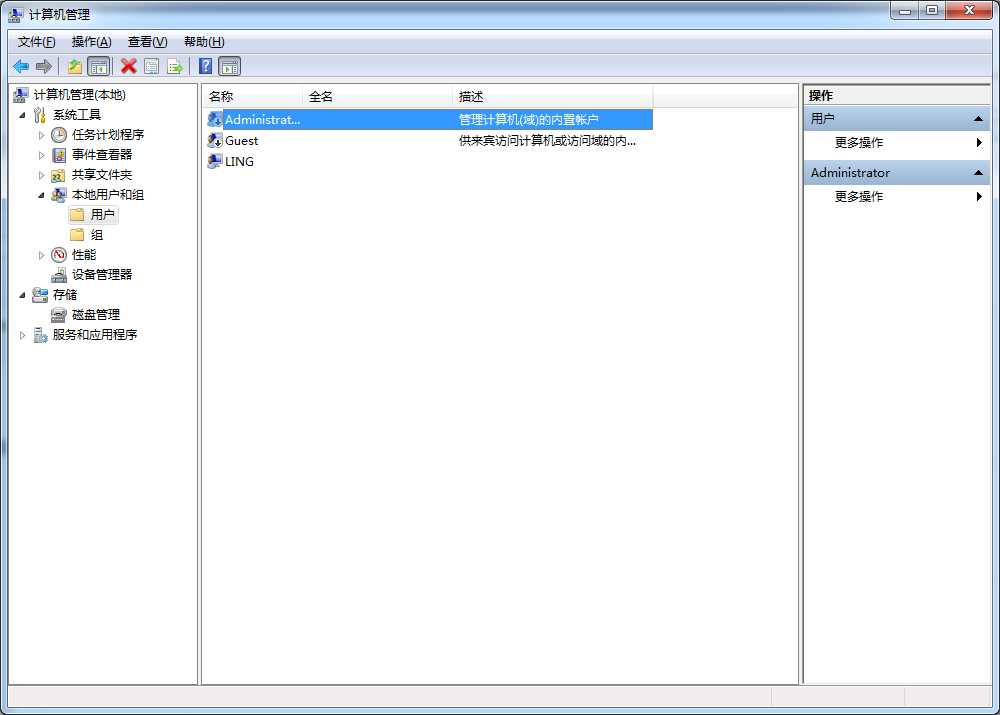
Task: Select the 任务计划程序 tree item
Action: click(x=108, y=135)
